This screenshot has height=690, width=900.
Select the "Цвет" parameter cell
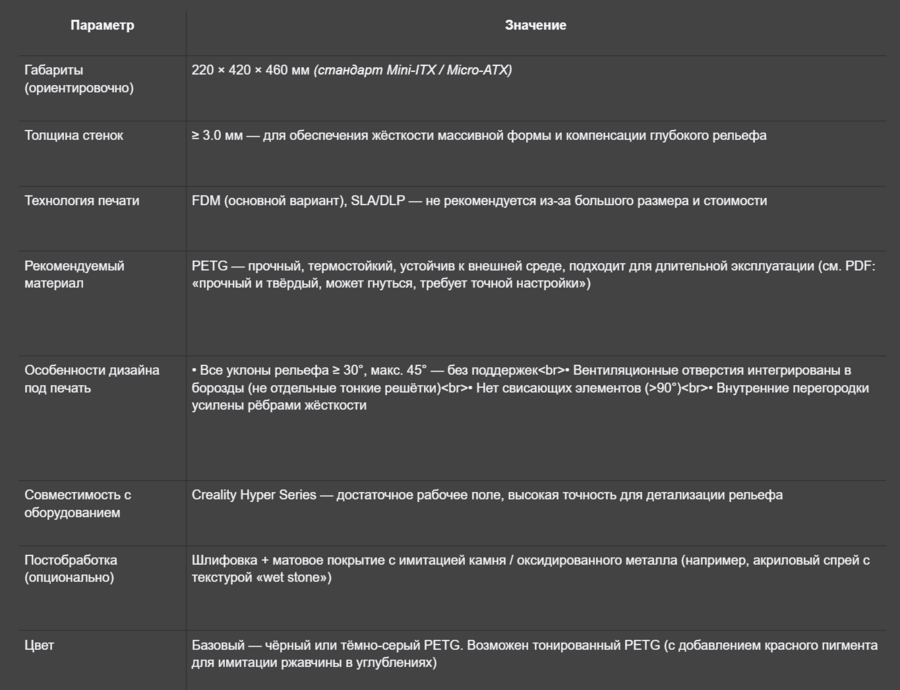click(39, 645)
